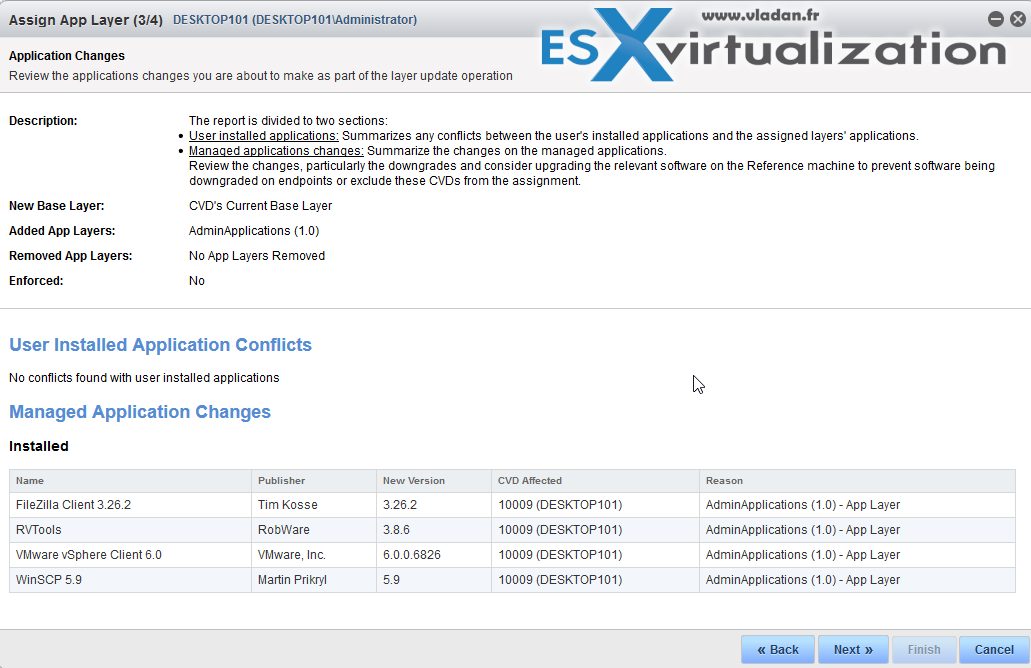This screenshot has width=1031, height=668.
Task: Click the User installed applications underlined text
Action: click(x=264, y=136)
